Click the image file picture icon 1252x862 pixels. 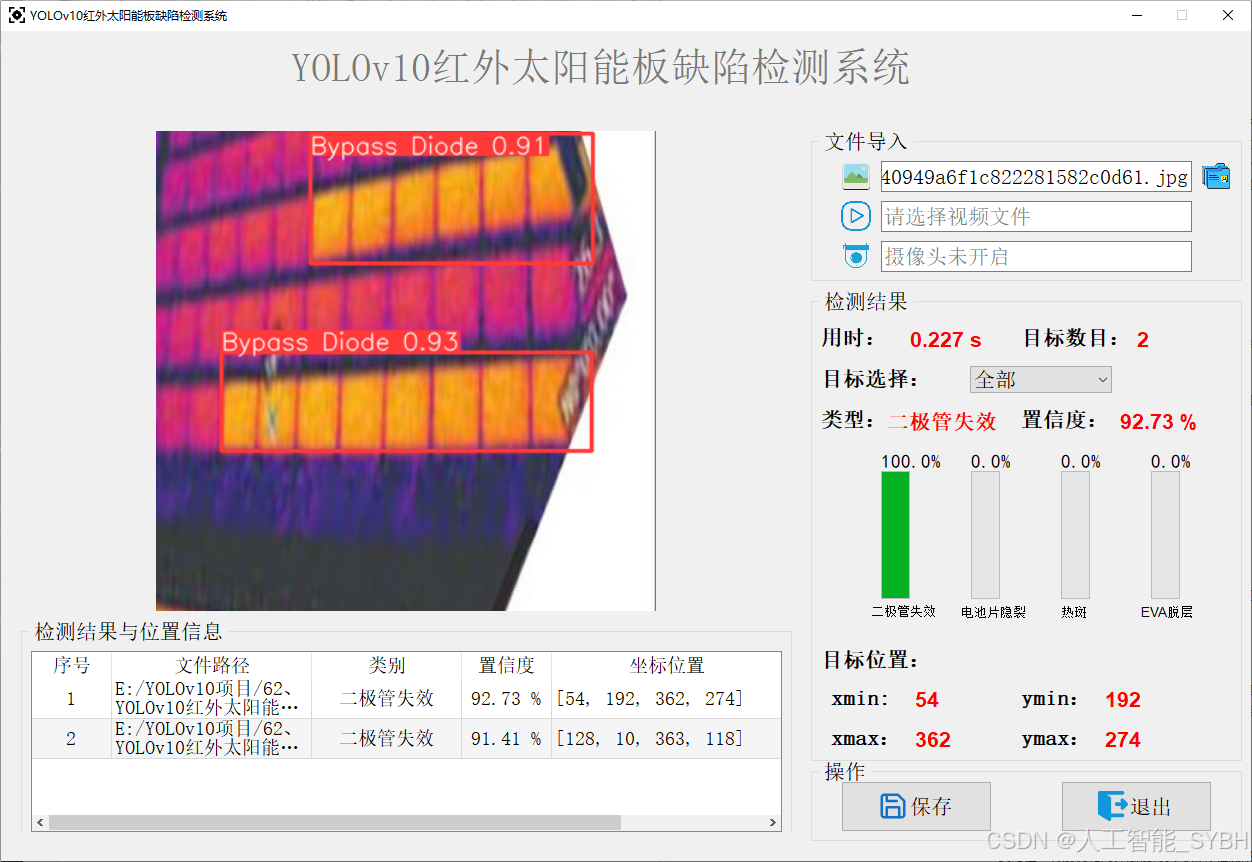click(856, 177)
